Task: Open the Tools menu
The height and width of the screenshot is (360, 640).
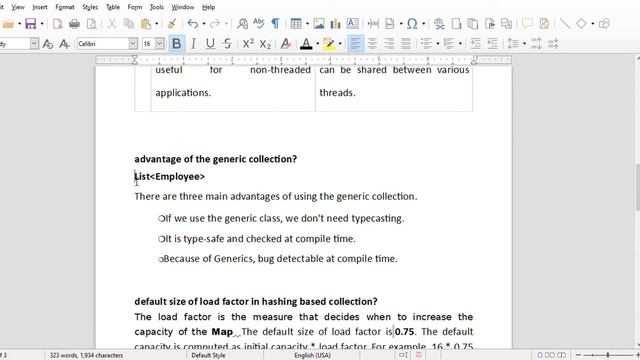Action: click(x=157, y=7)
